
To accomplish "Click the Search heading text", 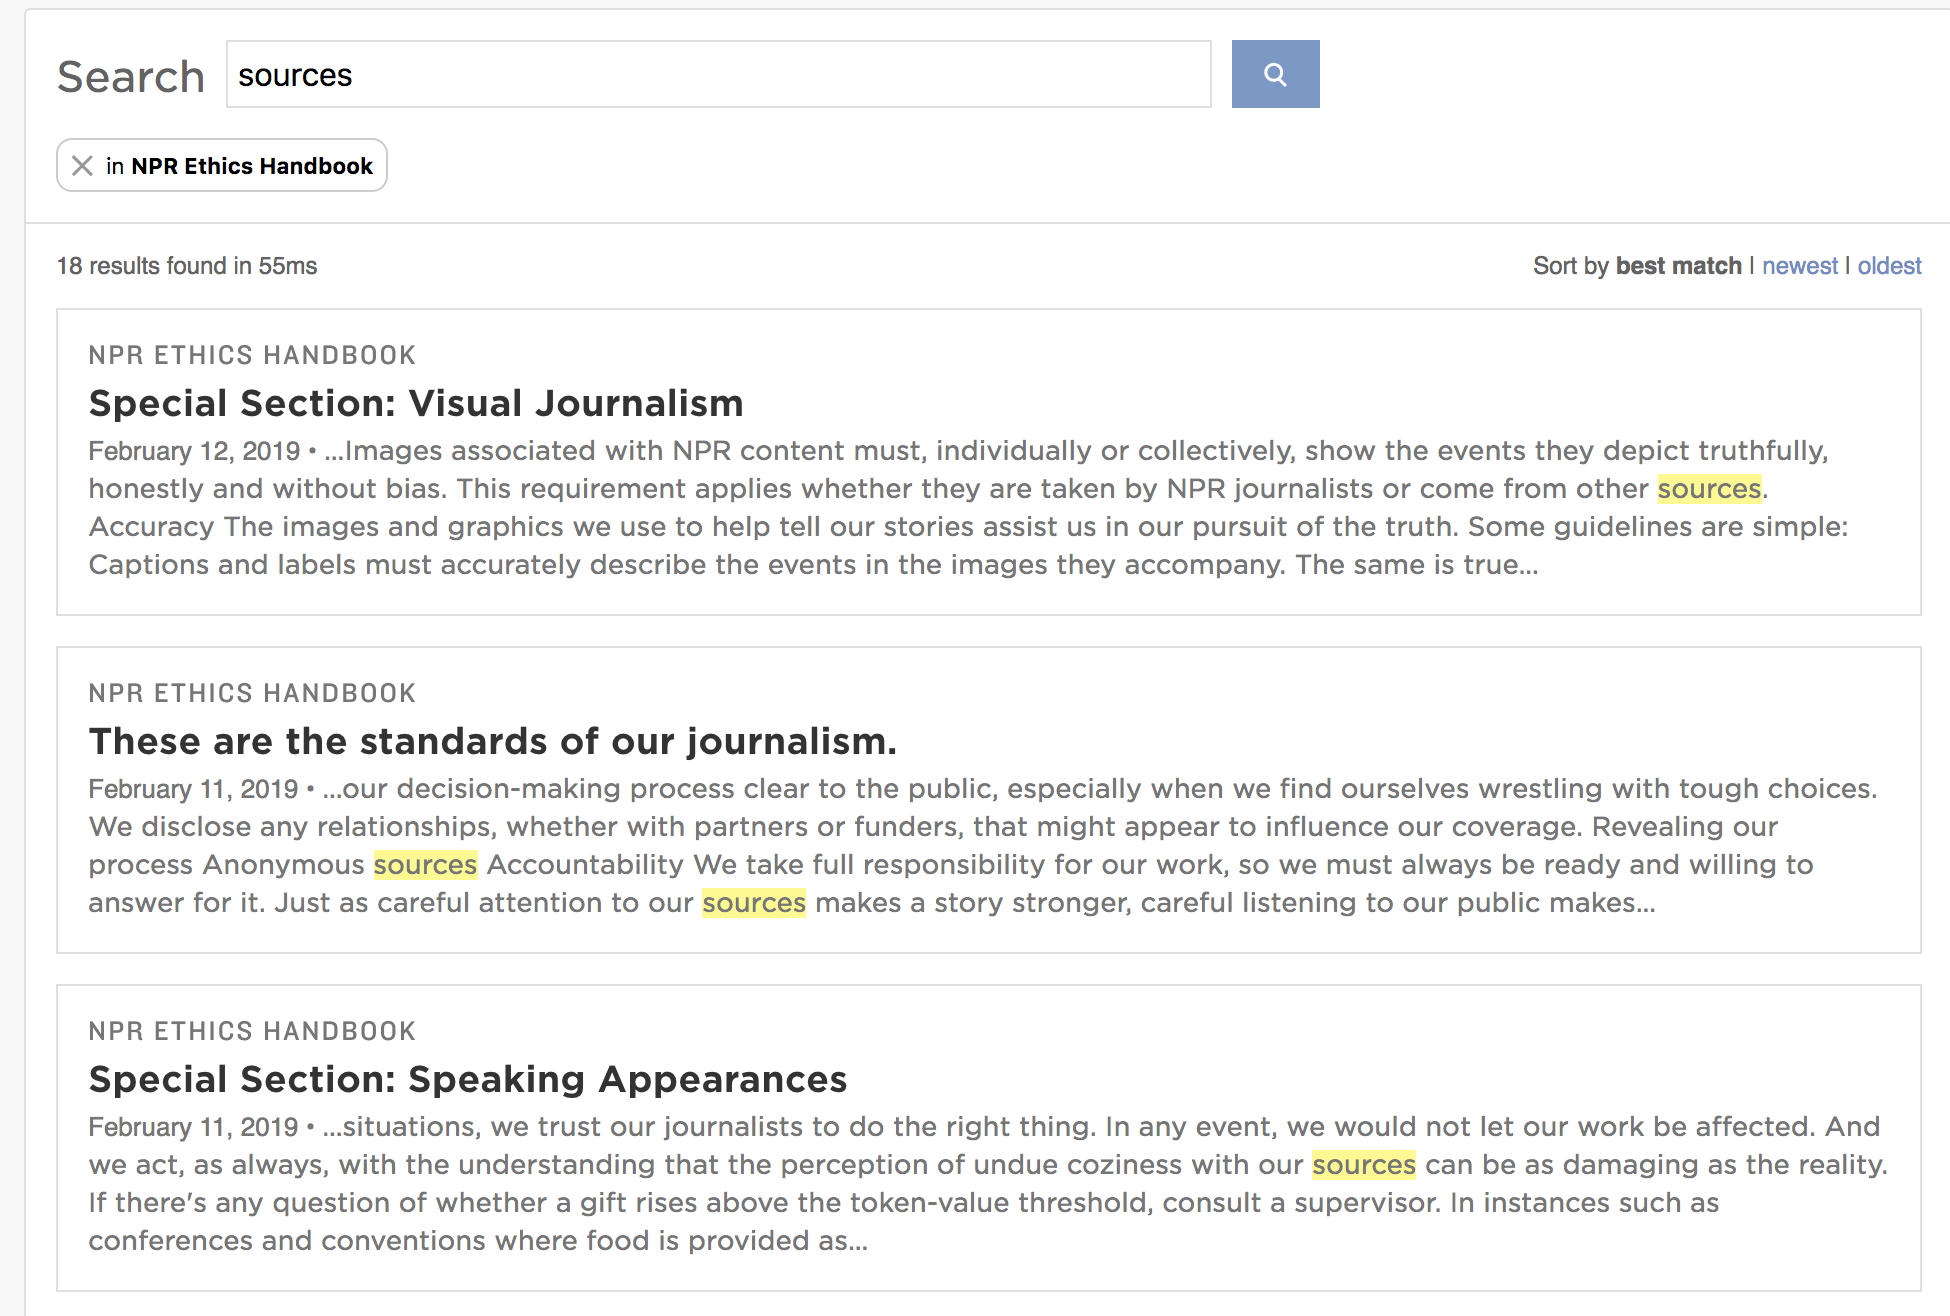I will (131, 77).
